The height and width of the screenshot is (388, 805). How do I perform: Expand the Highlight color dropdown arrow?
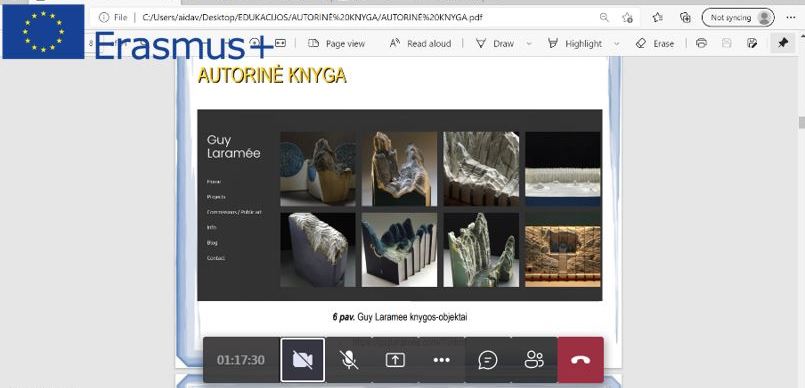tap(617, 44)
